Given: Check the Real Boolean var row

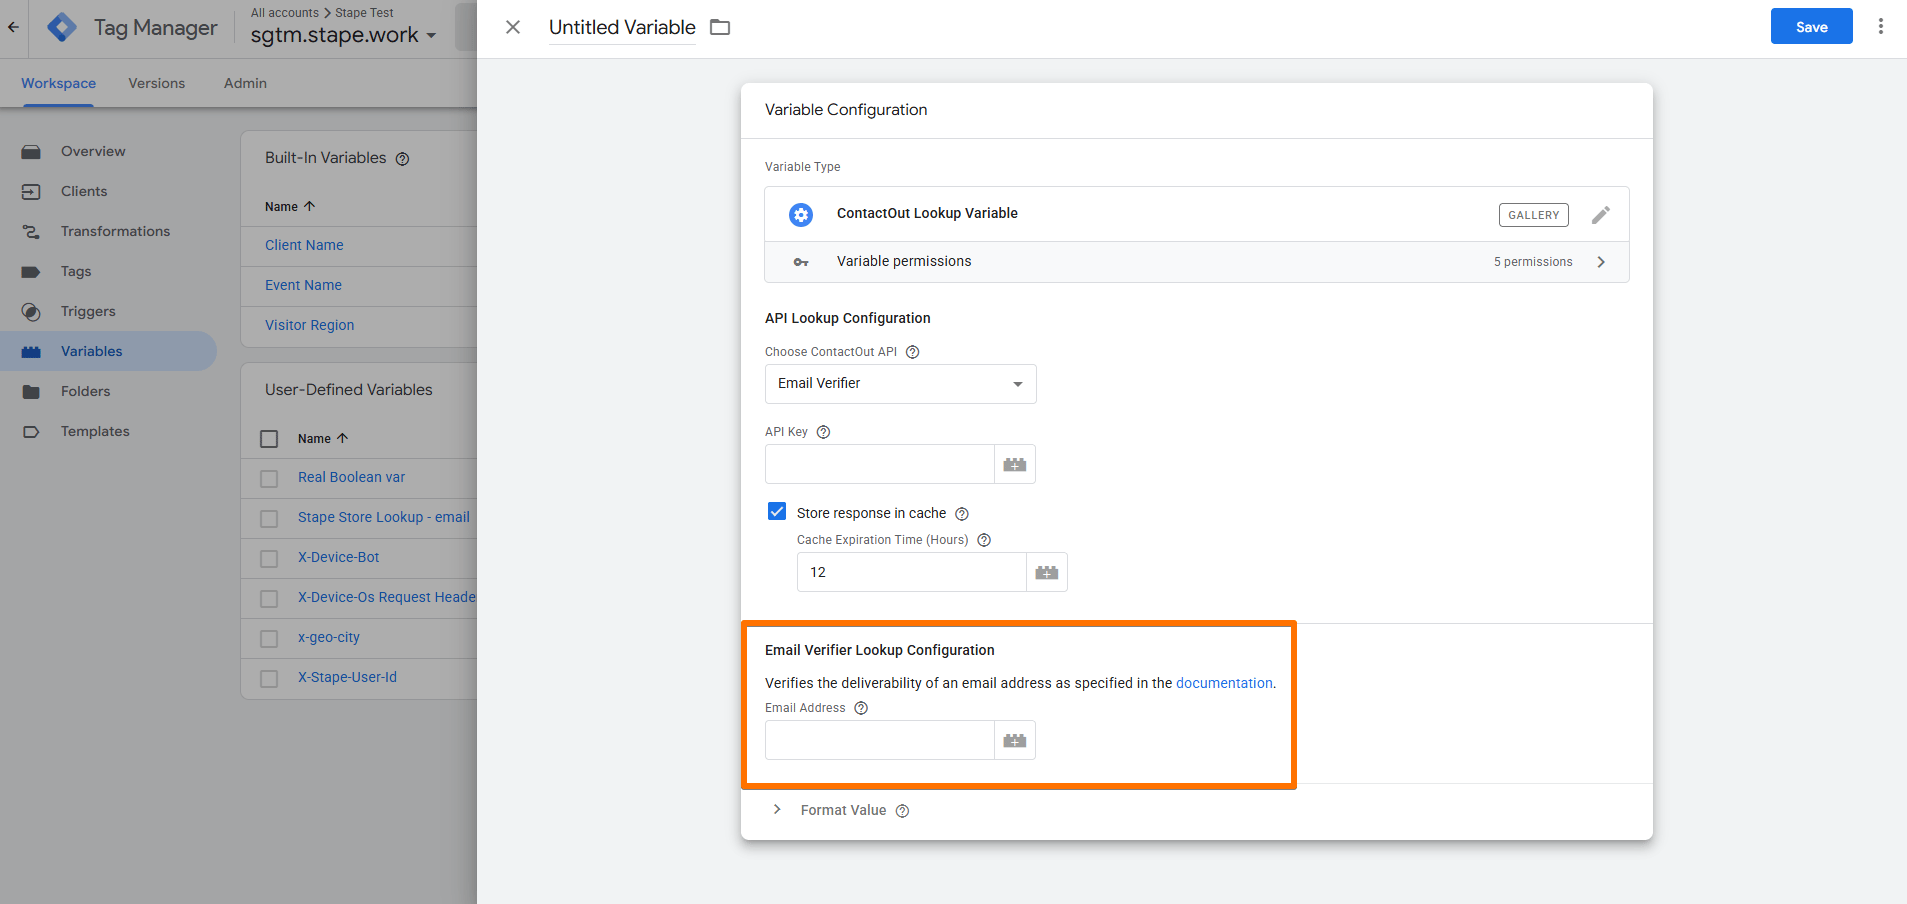Looking at the screenshot, I should coord(269,479).
